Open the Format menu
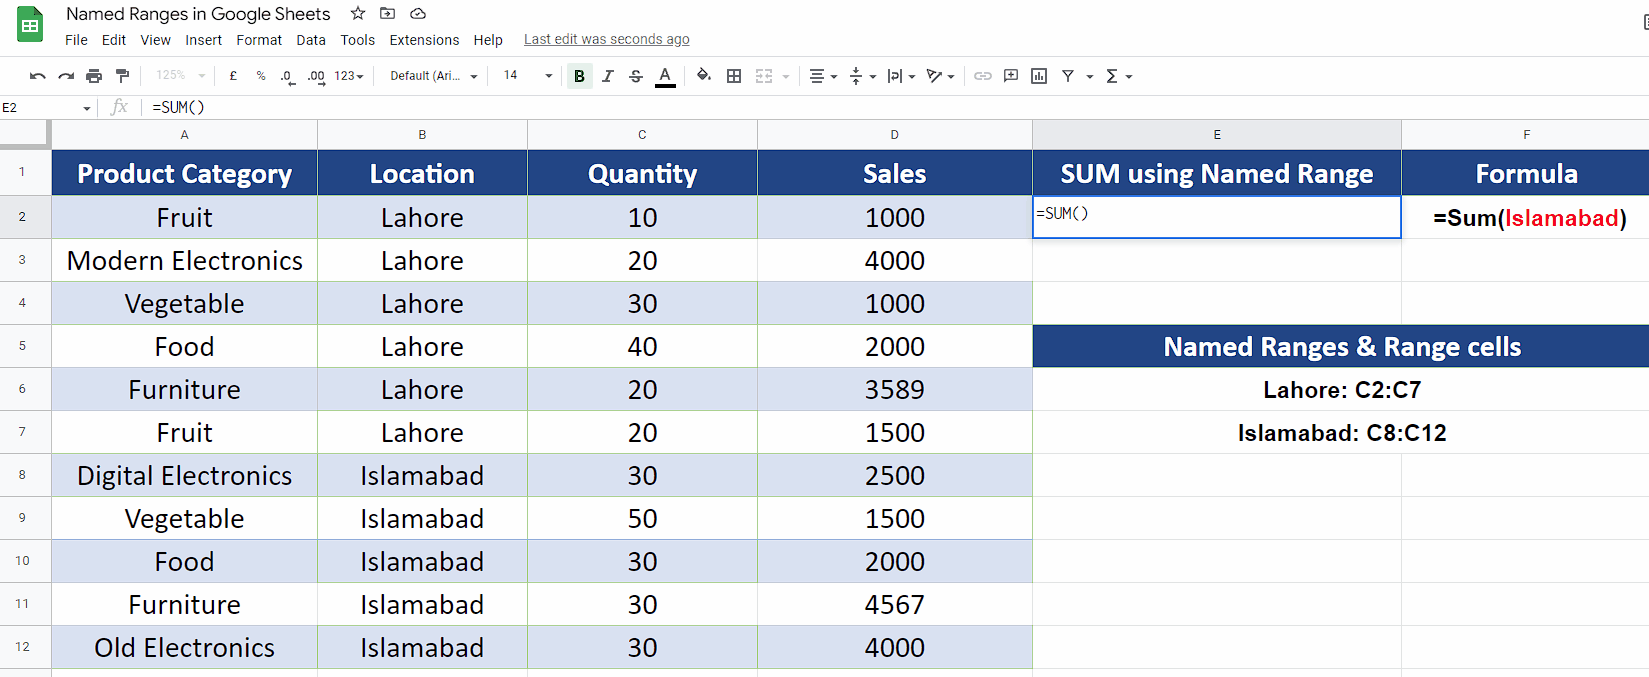 tap(259, 40)
